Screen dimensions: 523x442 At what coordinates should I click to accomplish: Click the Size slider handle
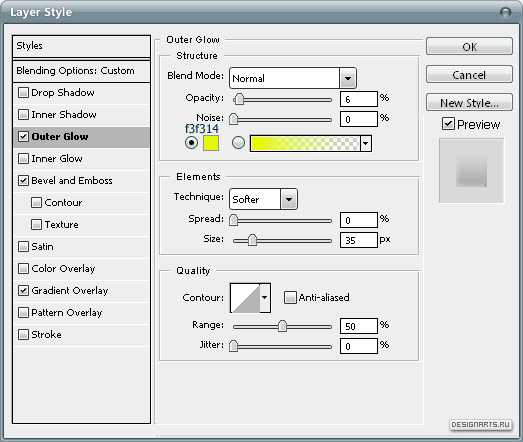252,240
